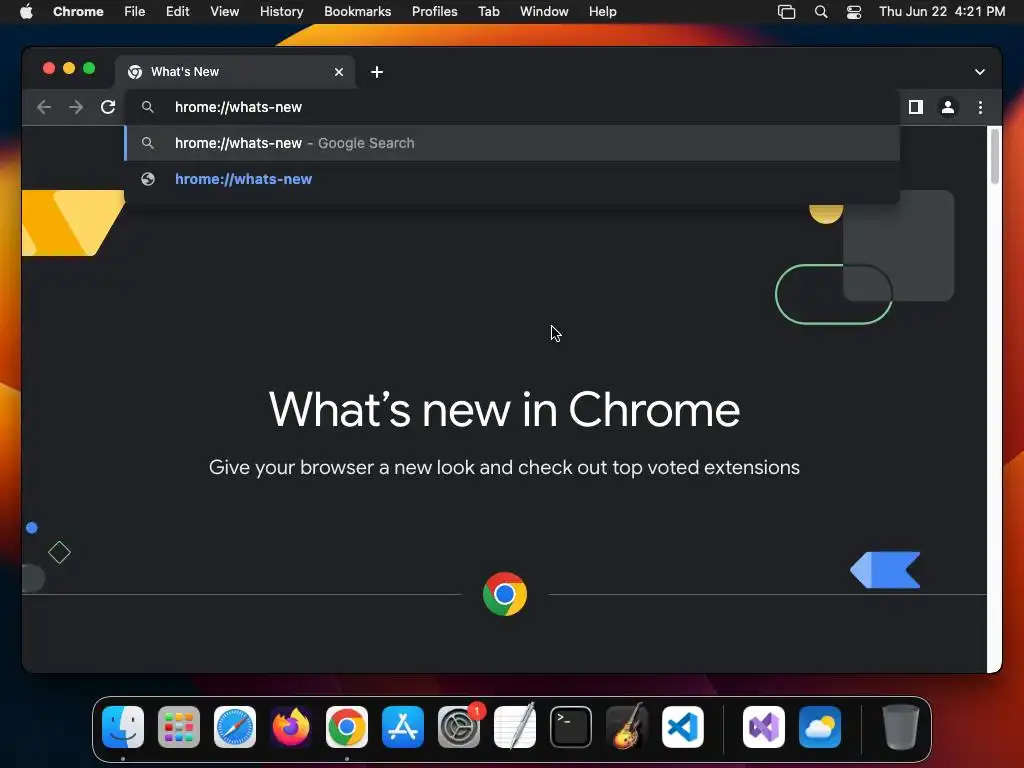Viewport: 1024px width, 768px height.
Task: Open System Settings from the dock
Action: [x=458, y=727]
